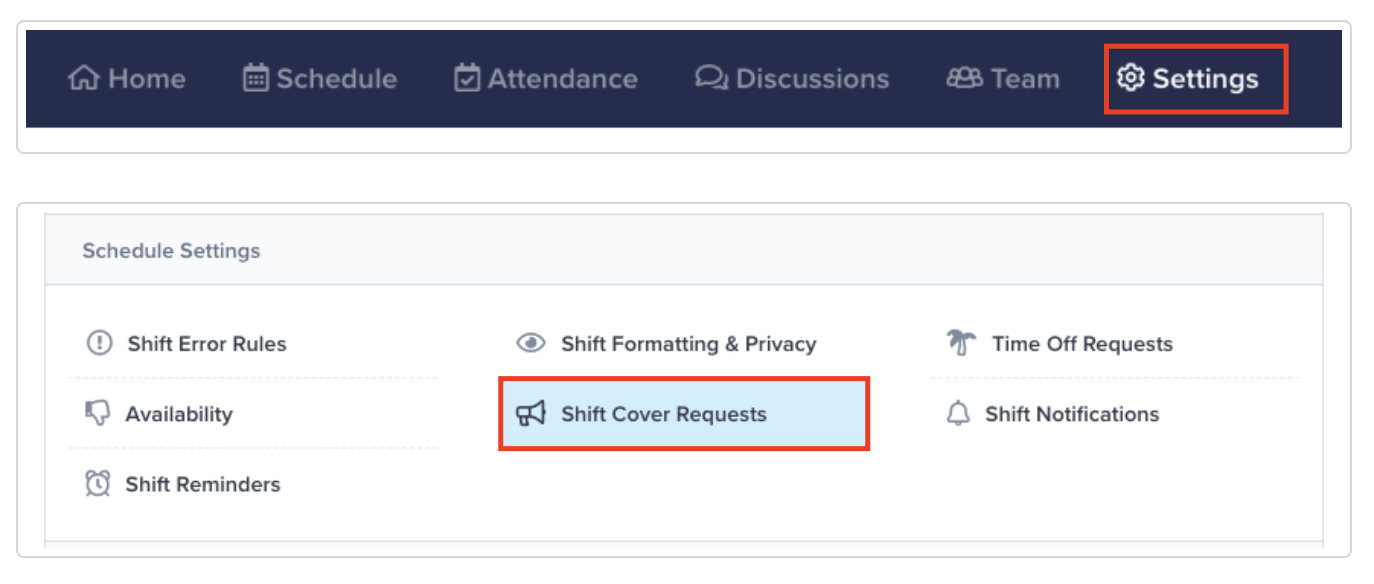The height and width of the screenshot is (584, 1374).
Task: Click the megaphone icon for Shift Cover Requests
Action: coord(530,414)
